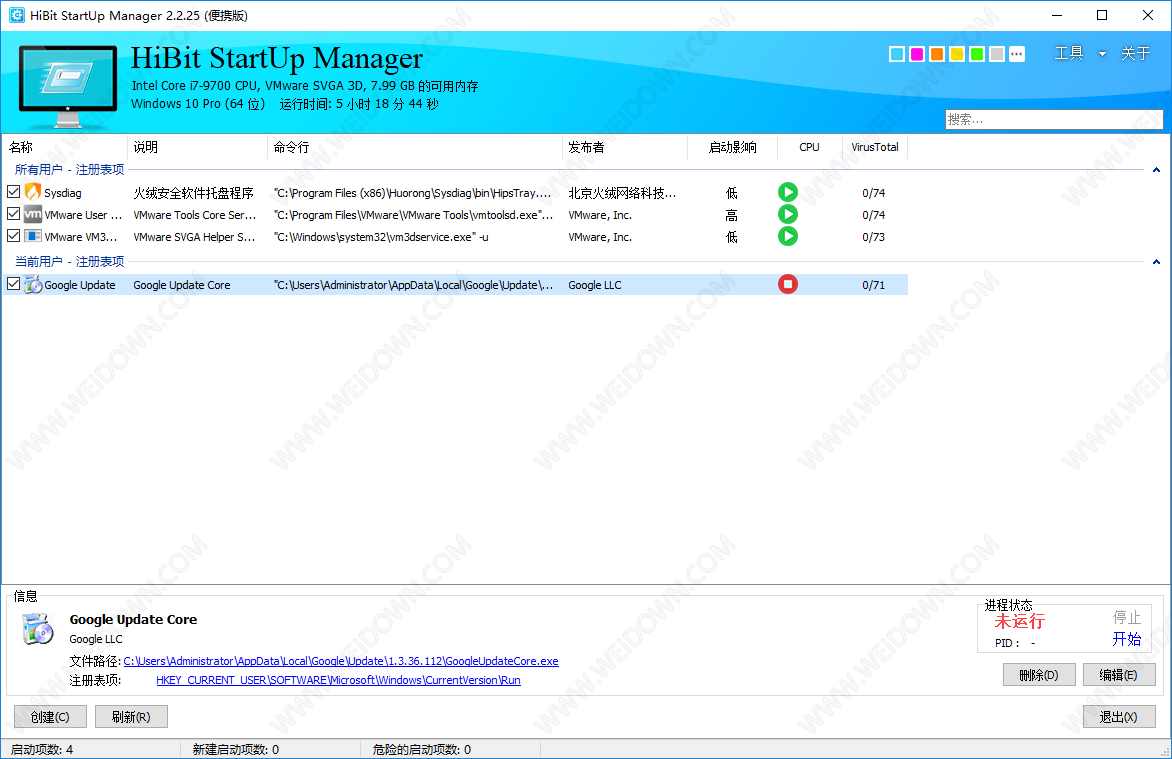
Task: Click the 0/74 VirusTotal score for Sysdiag
Action: point(873,193)
